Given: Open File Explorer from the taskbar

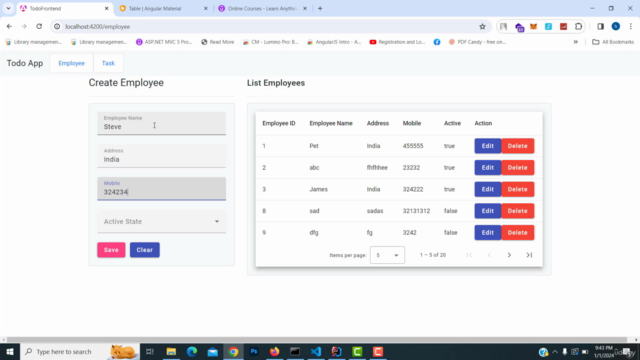Looking at the screenshot, I should [x=171, y=351].
